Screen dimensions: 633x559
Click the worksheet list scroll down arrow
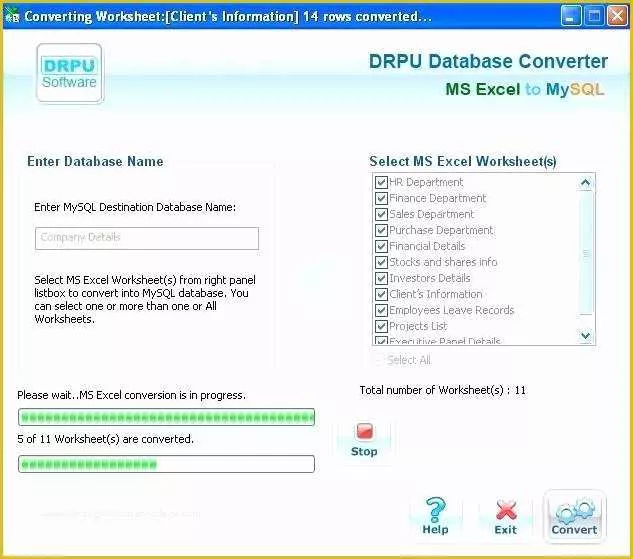585,335
